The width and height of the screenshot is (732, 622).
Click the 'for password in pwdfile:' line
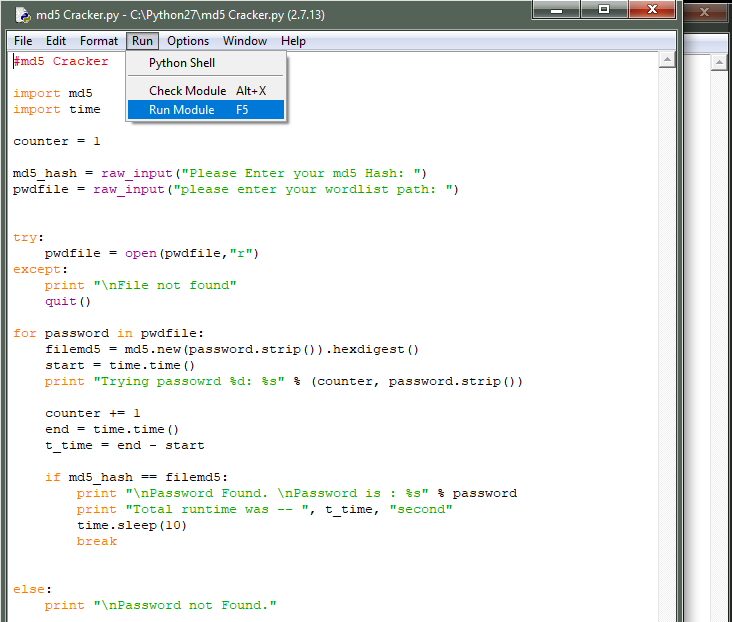[108, 333]
